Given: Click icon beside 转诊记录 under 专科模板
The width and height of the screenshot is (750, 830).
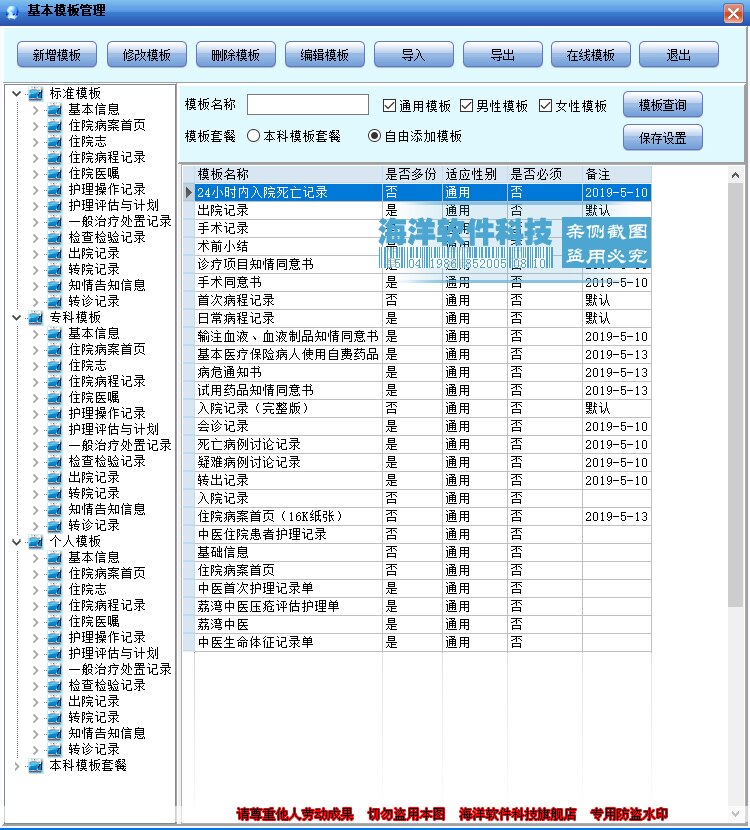Looking at the screenshot, I should coord(55,526).
